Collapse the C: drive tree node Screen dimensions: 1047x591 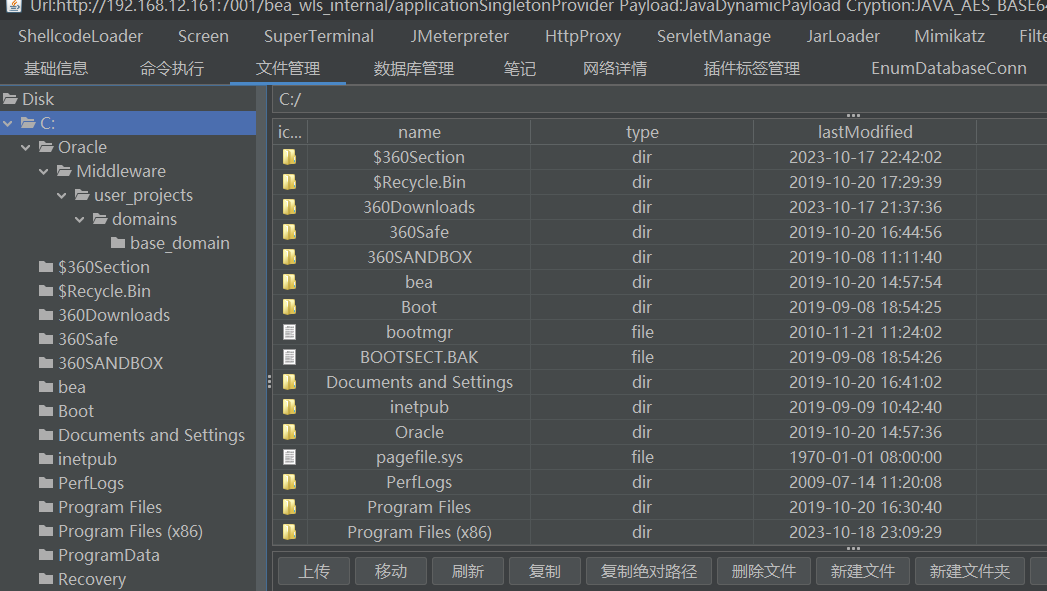click(8, 123)
